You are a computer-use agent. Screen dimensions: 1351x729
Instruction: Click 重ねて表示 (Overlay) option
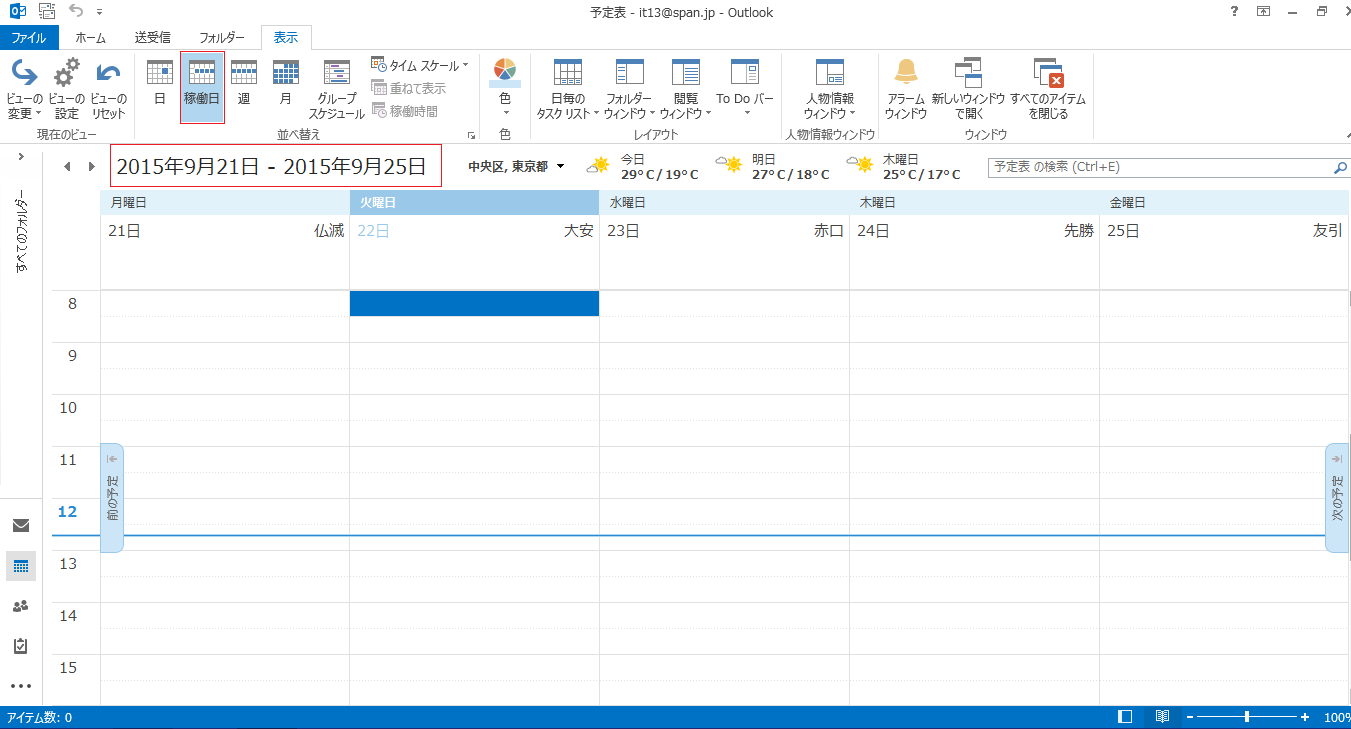pyautogui.click(x=409, y=88)
